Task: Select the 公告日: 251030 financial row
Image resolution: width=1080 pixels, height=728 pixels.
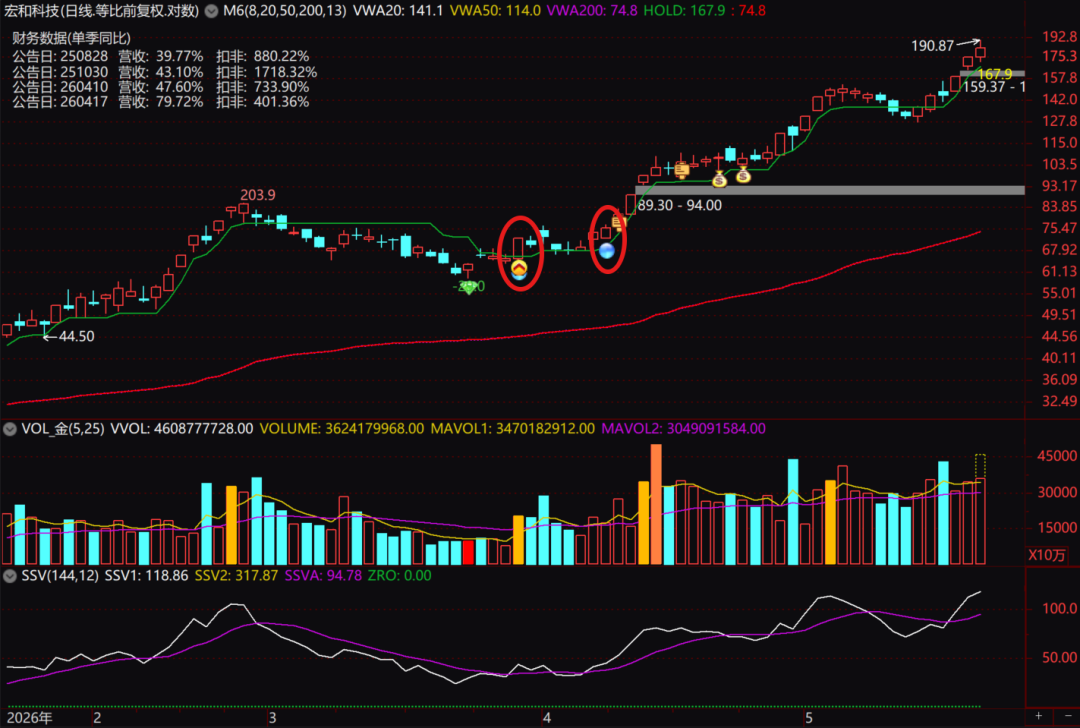Action: coord(165,72)
